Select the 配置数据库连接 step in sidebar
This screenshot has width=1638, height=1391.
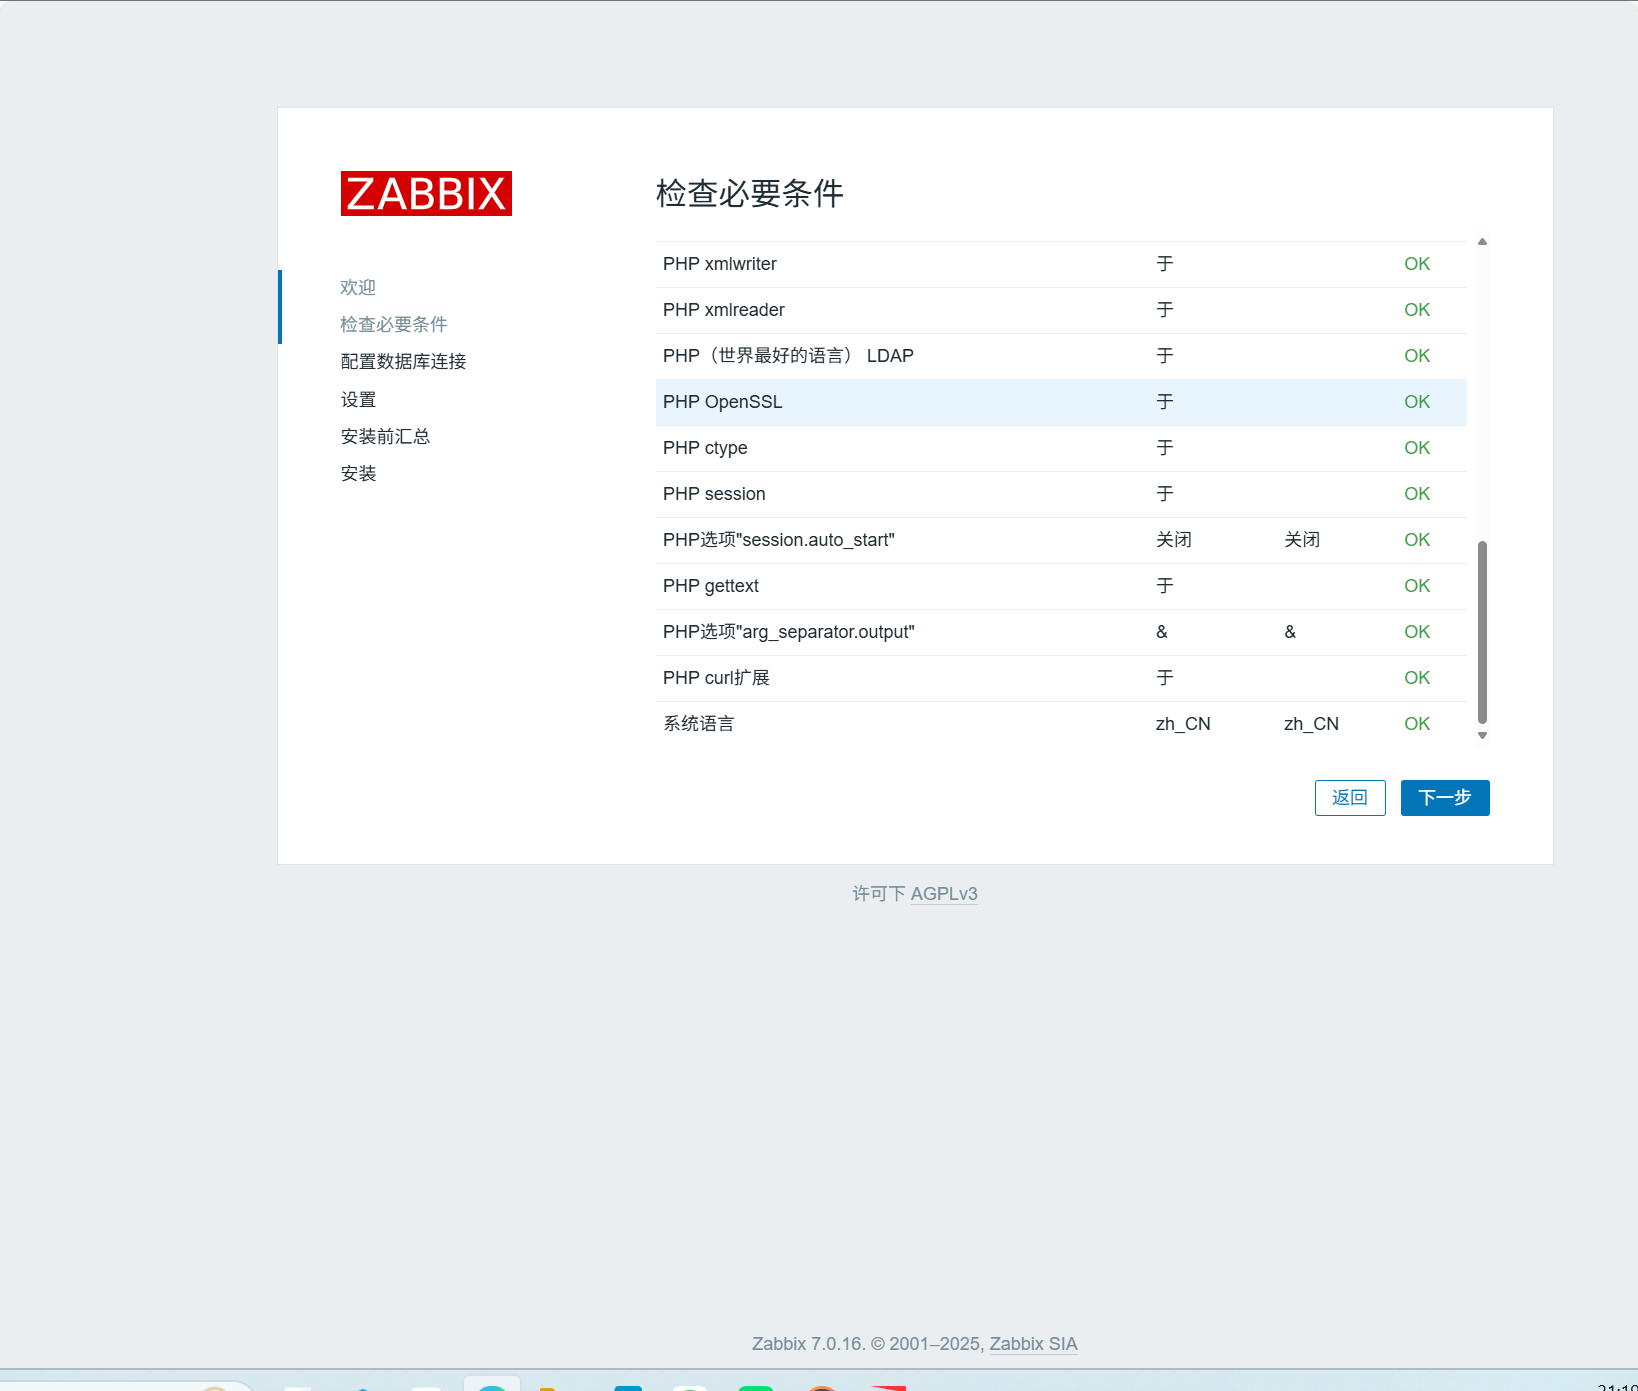404,361
